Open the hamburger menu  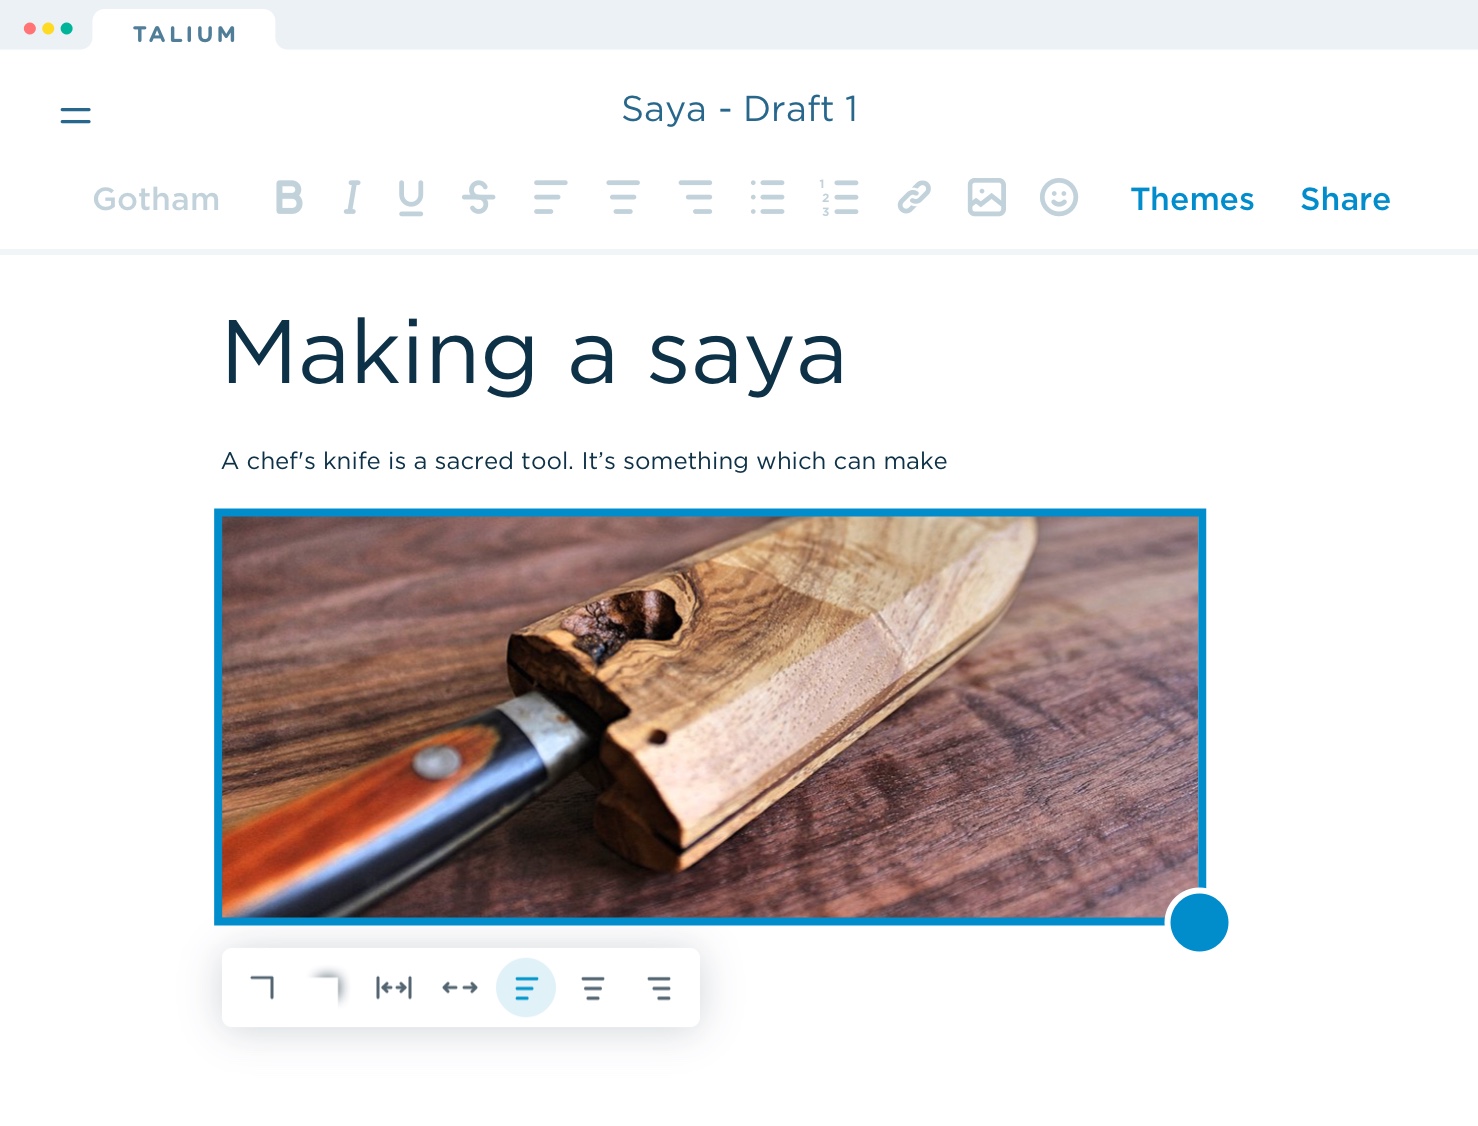point(75,115)
